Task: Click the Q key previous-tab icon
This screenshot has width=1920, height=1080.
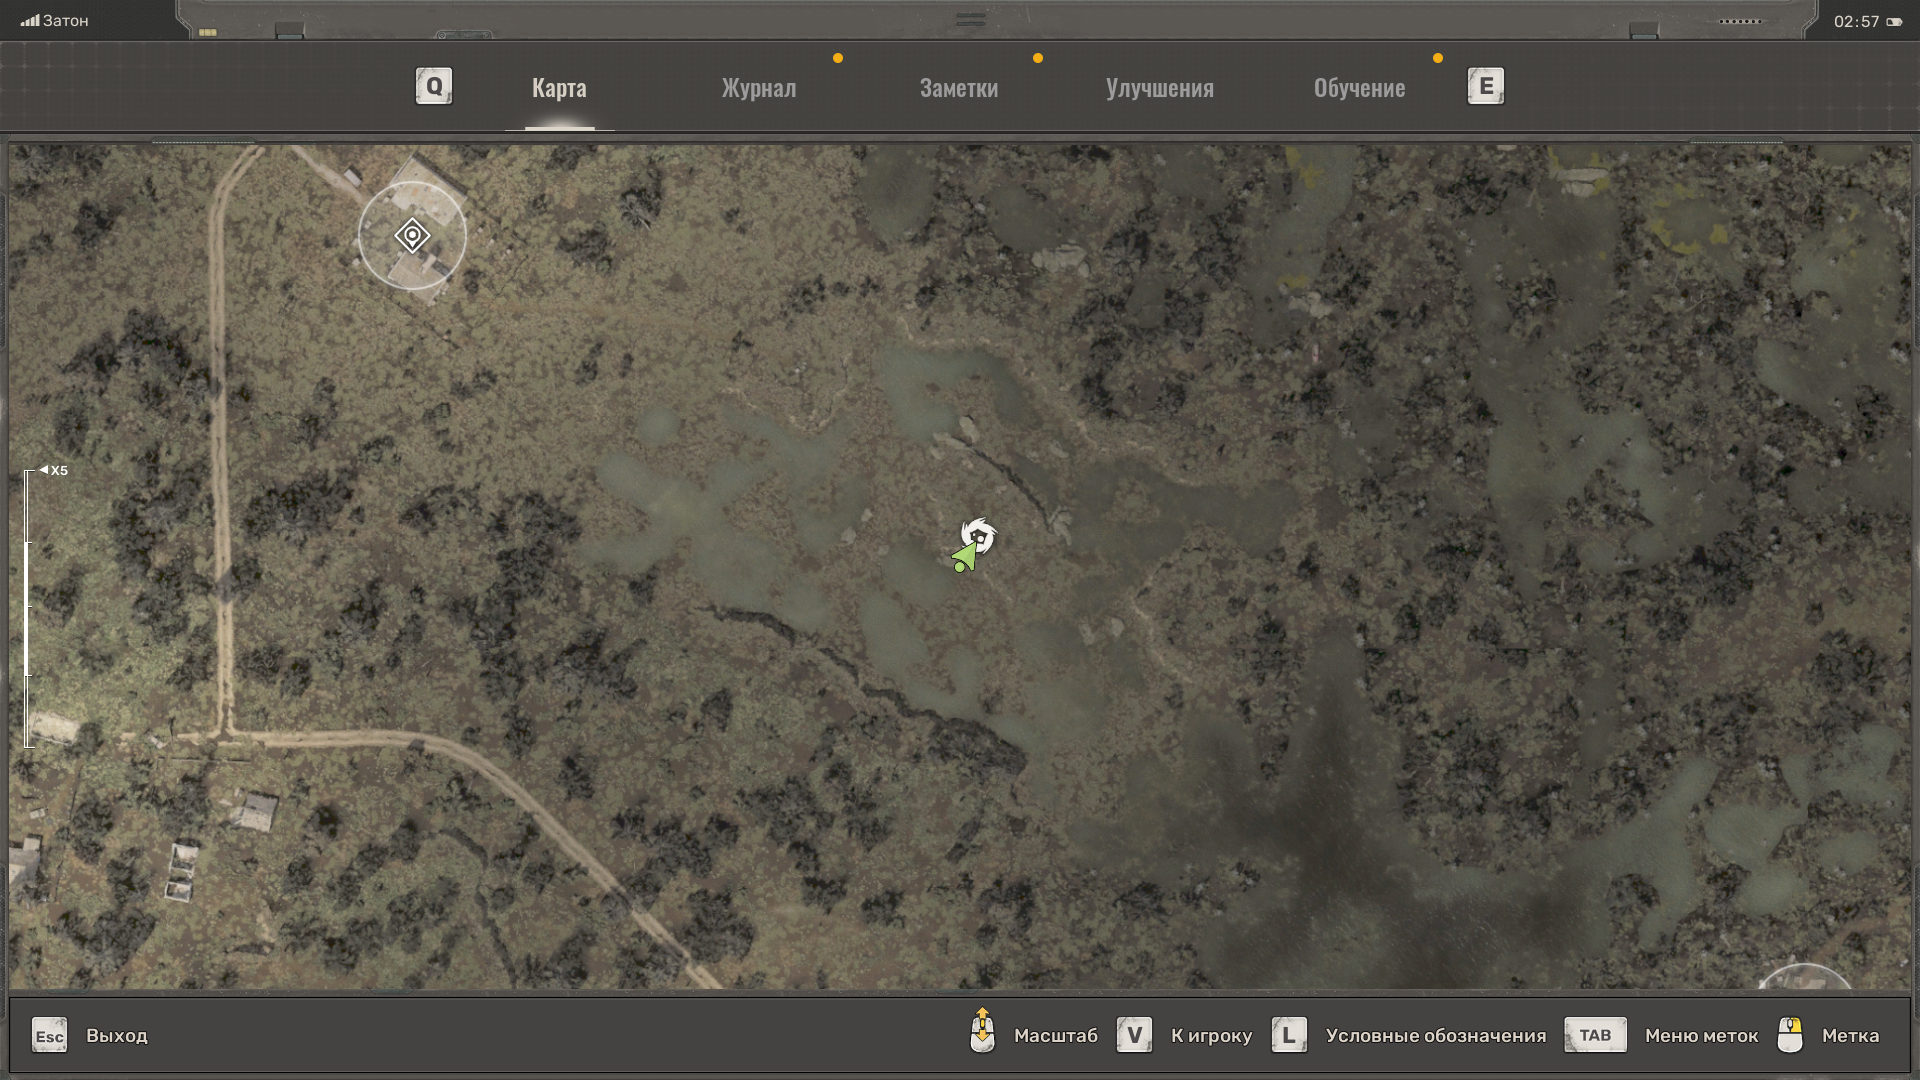Action: [434, 86]
